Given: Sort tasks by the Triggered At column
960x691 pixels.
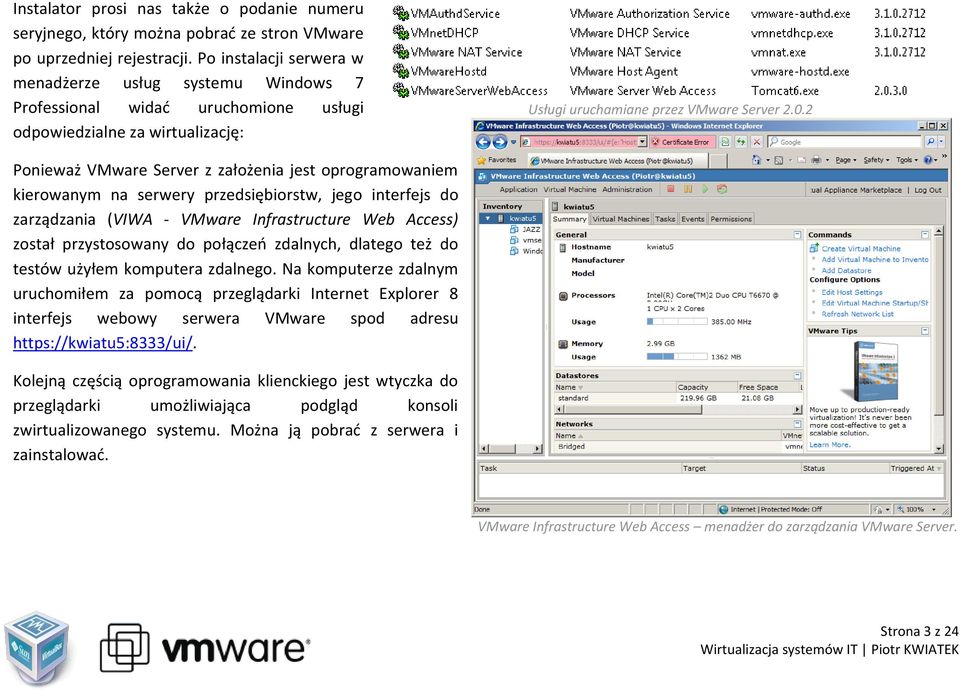Looking at the screenshot, I should pyautogui.click(x=916, y=468).
